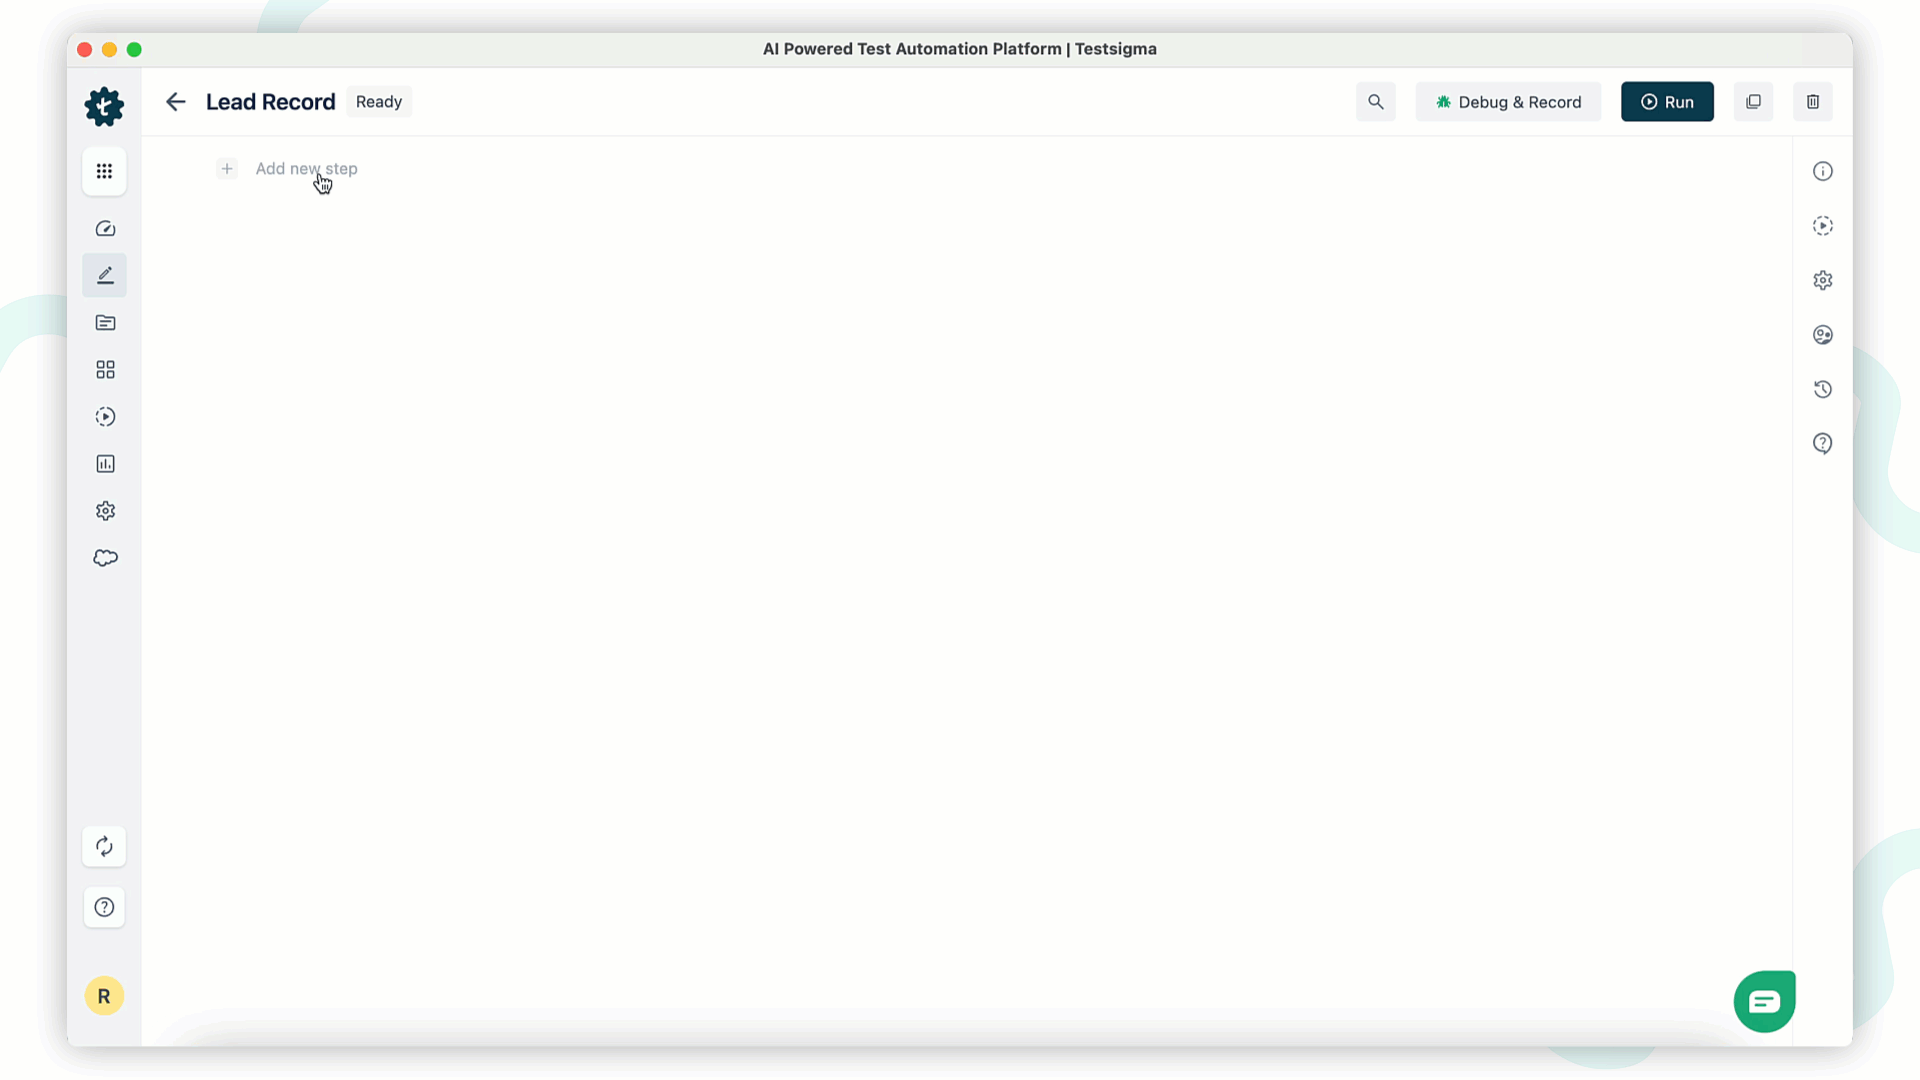The width and height of the screenshot is (1920, 1080).
Task: Open the right panel user-globe icon
Action: tap(1823, 335)
